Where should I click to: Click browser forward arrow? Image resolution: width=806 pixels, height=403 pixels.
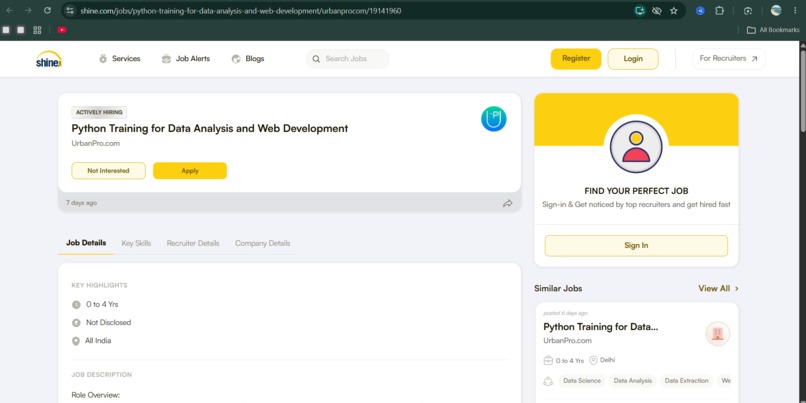[x=28, y=10]
